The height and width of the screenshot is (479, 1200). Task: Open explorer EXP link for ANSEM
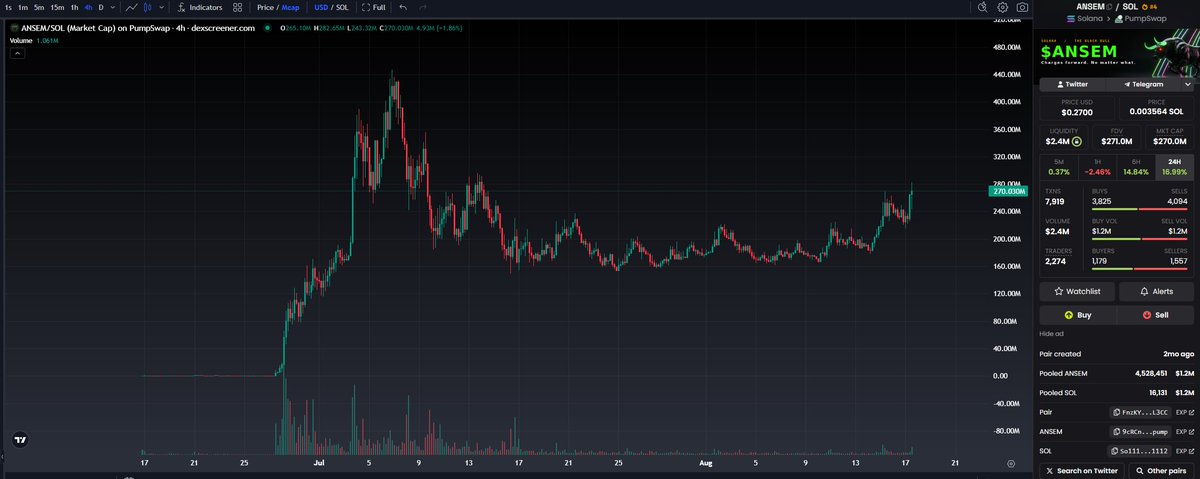[1184, 432]
